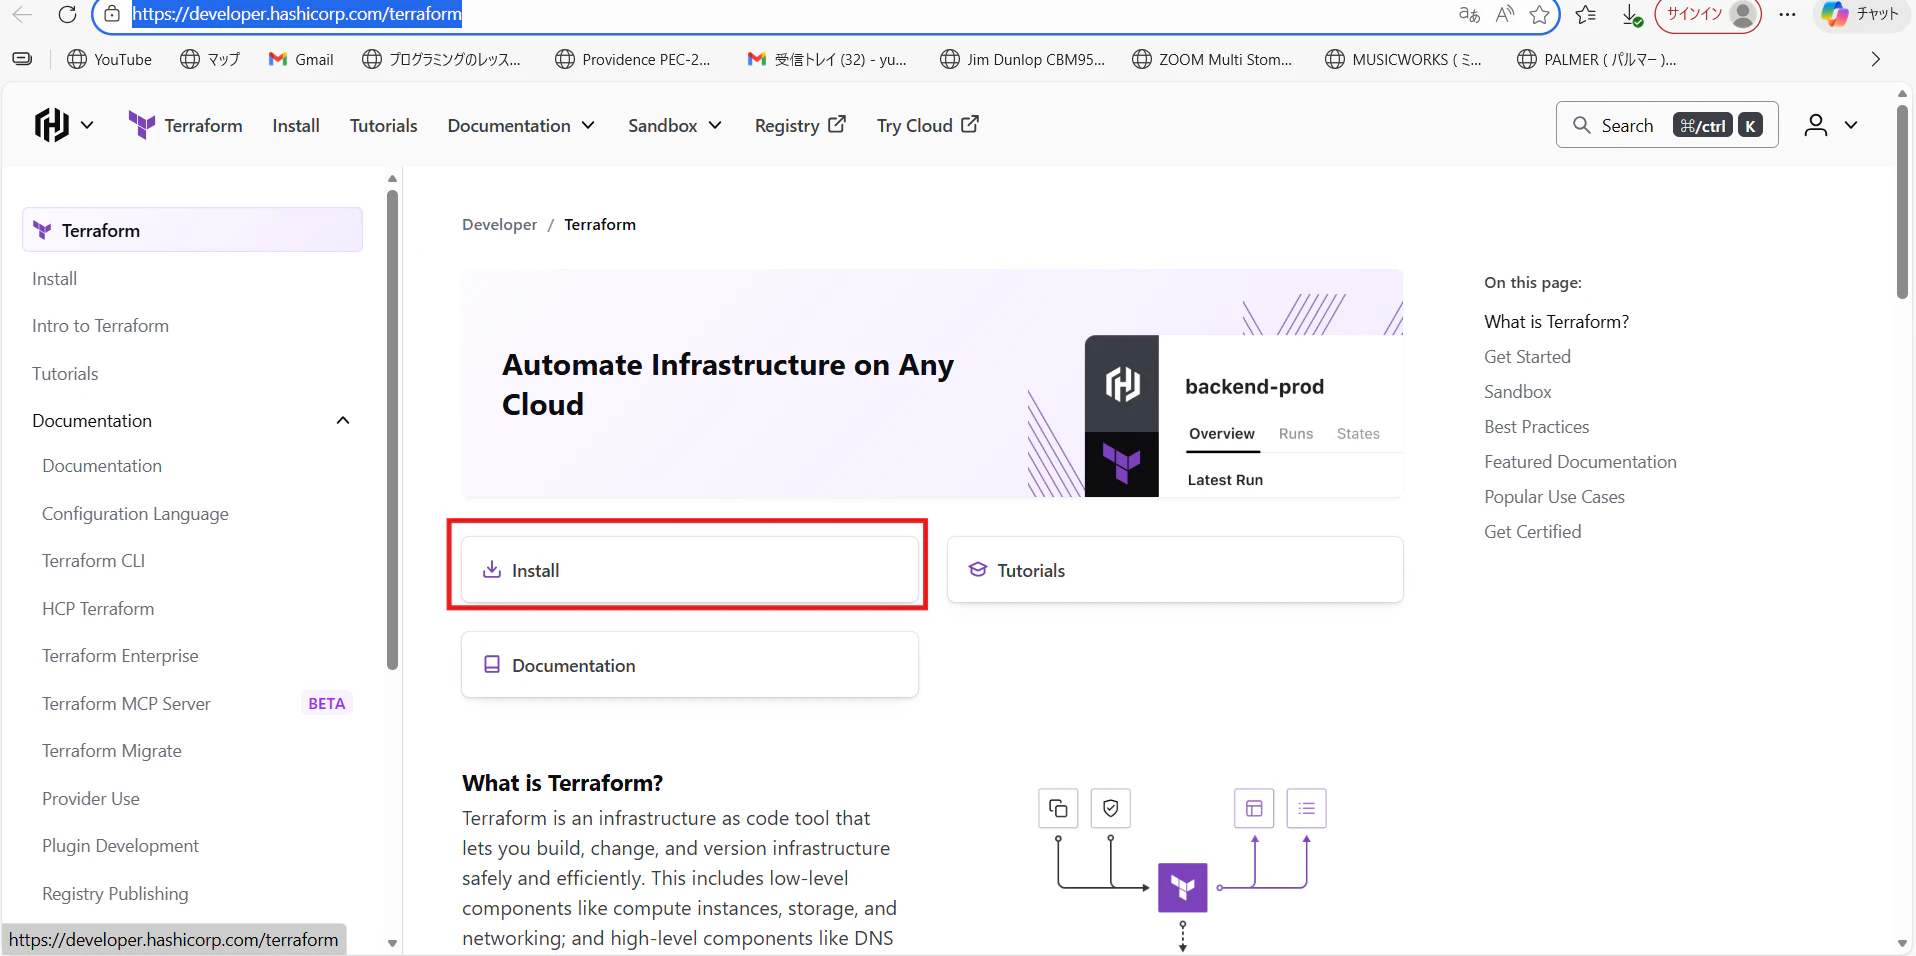Open Plugin Development in sidebar
The height and width of the screenshot is (956, 1916).
(x=120, y=846)
